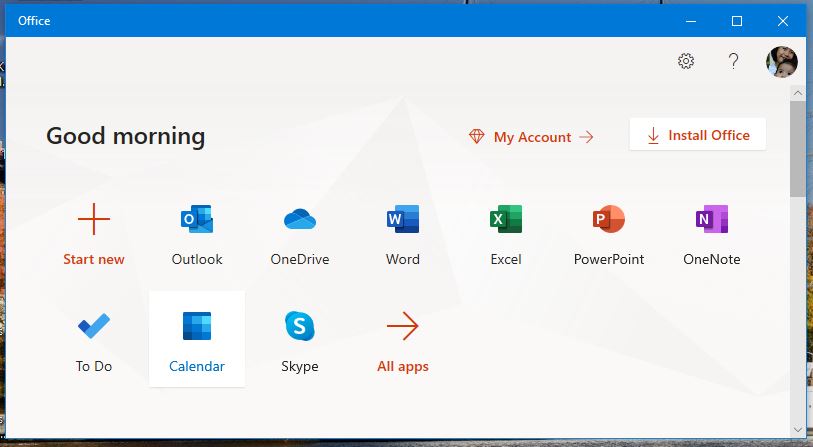Open the OneNote app
813x447 pixels.
click(711, 219)
